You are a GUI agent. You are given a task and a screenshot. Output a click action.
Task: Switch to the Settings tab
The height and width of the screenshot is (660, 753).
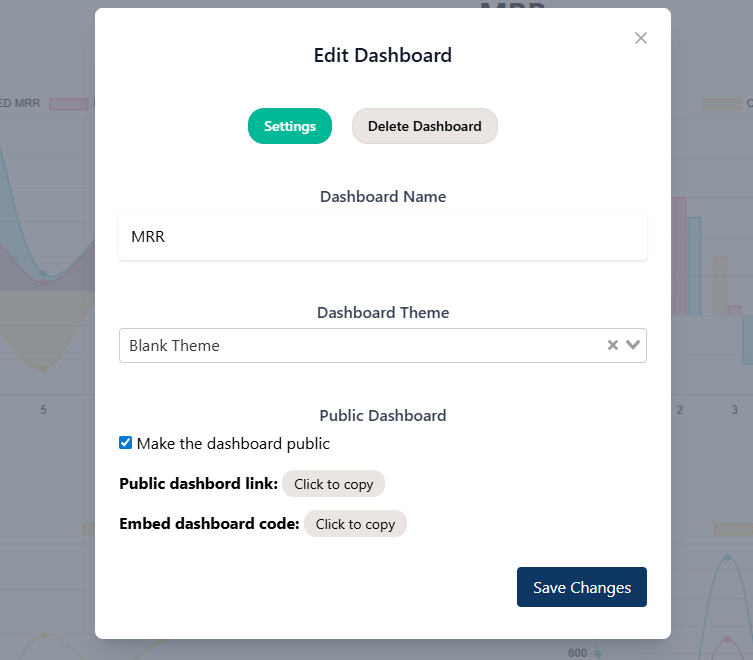pos(290,126)
